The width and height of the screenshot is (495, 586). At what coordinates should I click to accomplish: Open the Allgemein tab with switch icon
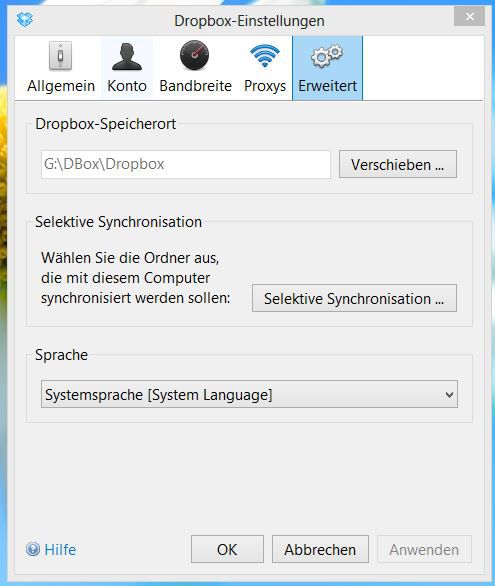pyautogui.click(x=61, y=68)
